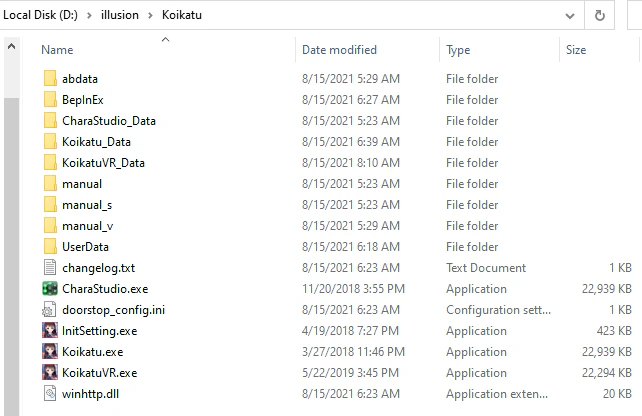The height and width of the screenshot is (416, 642).
Task: Click the 423 KB size cell
Action: (614, 331)
